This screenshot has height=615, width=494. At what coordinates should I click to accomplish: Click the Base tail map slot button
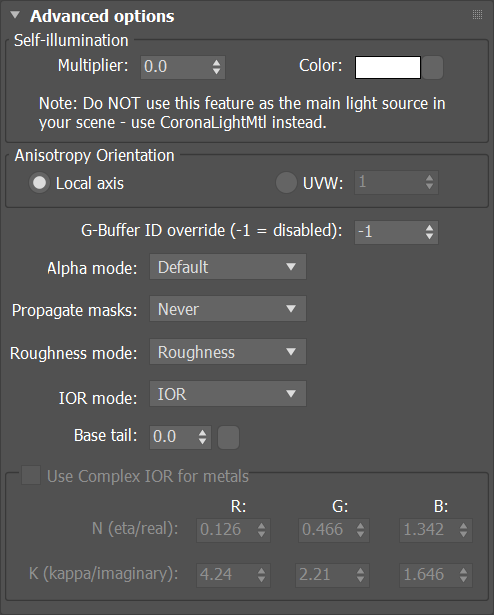228,437
